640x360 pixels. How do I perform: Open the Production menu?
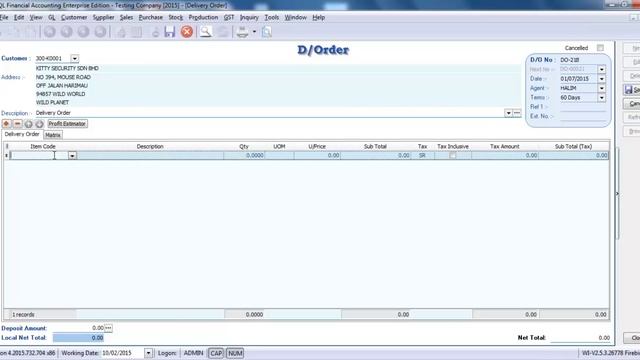[203, 18]
